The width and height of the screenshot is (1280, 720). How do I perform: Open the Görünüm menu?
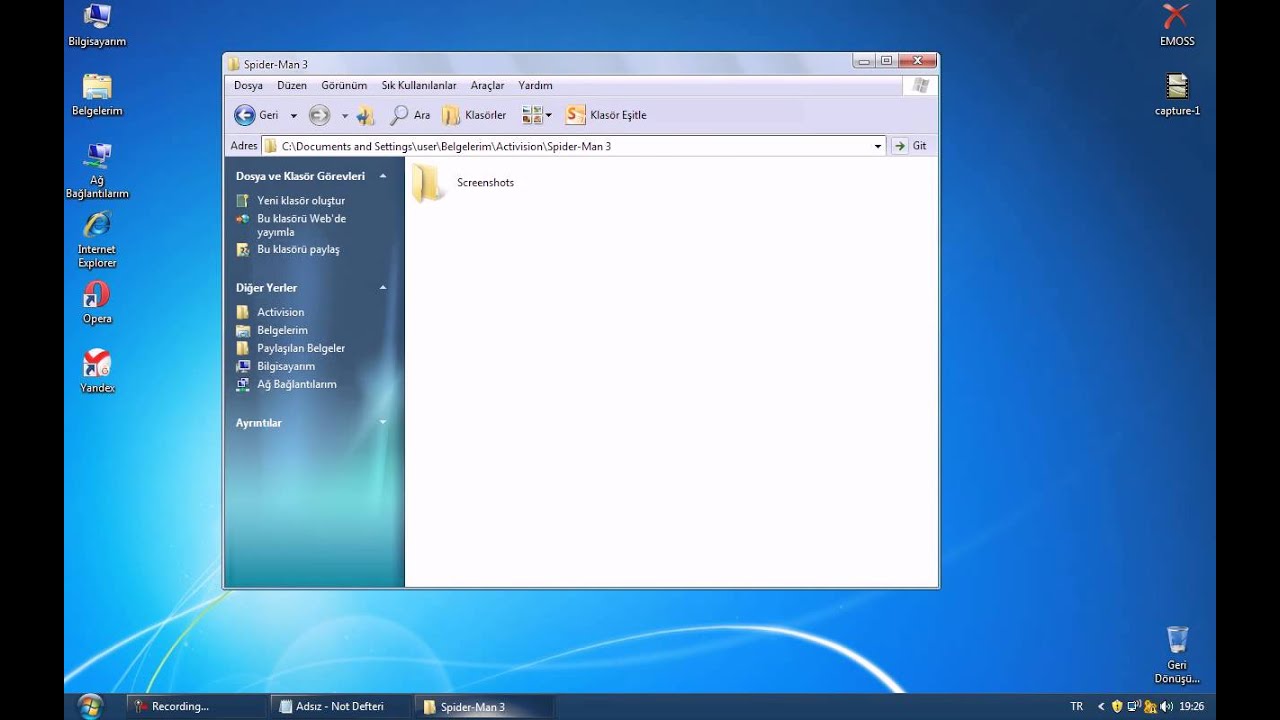pos(344,86)
